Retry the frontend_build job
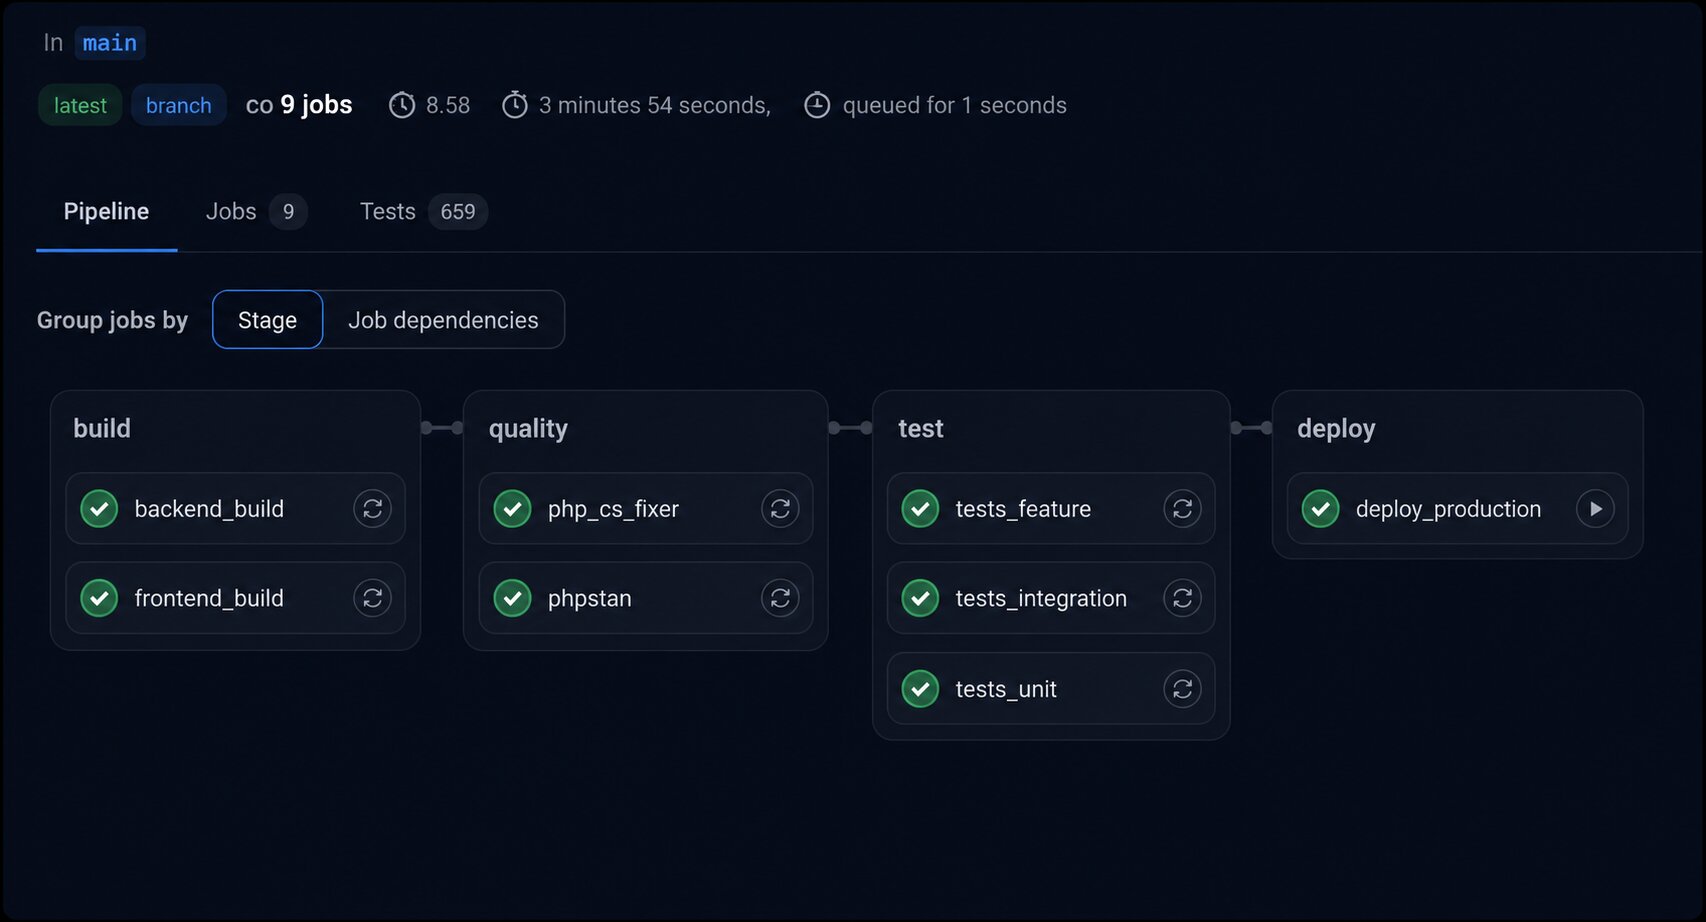 [372, 598]
